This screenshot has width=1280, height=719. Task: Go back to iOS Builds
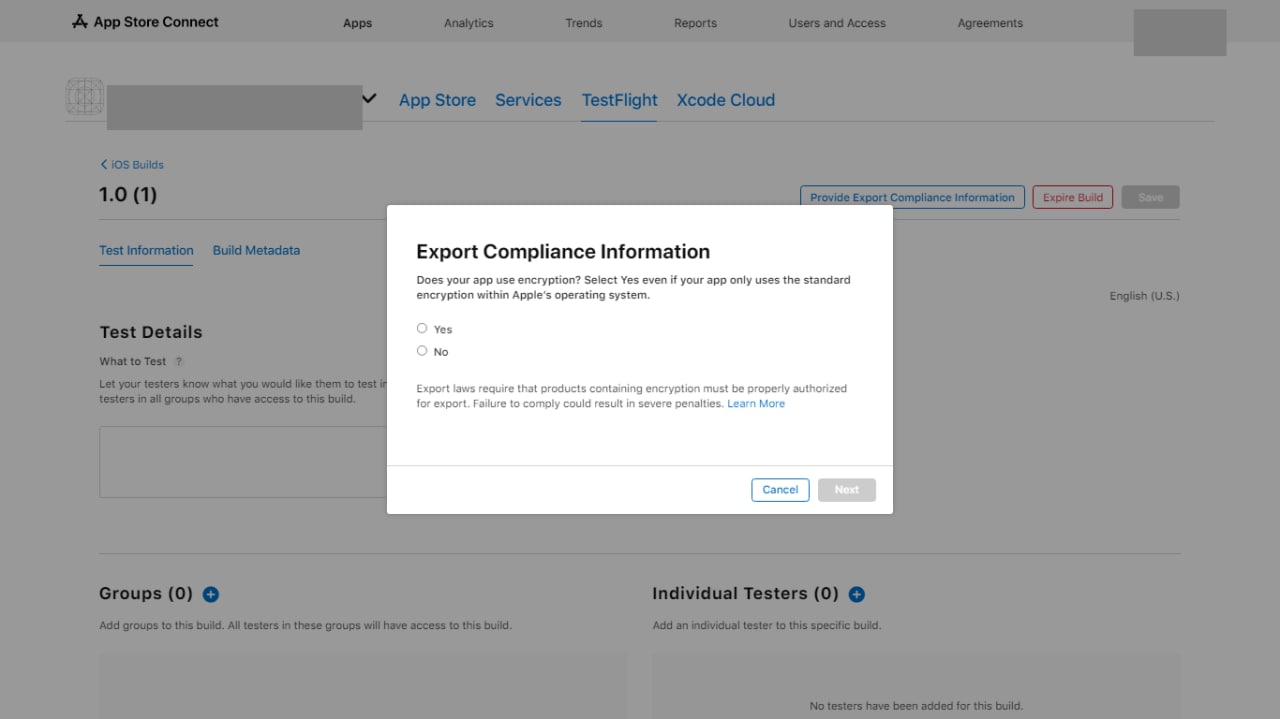(132, 164)
